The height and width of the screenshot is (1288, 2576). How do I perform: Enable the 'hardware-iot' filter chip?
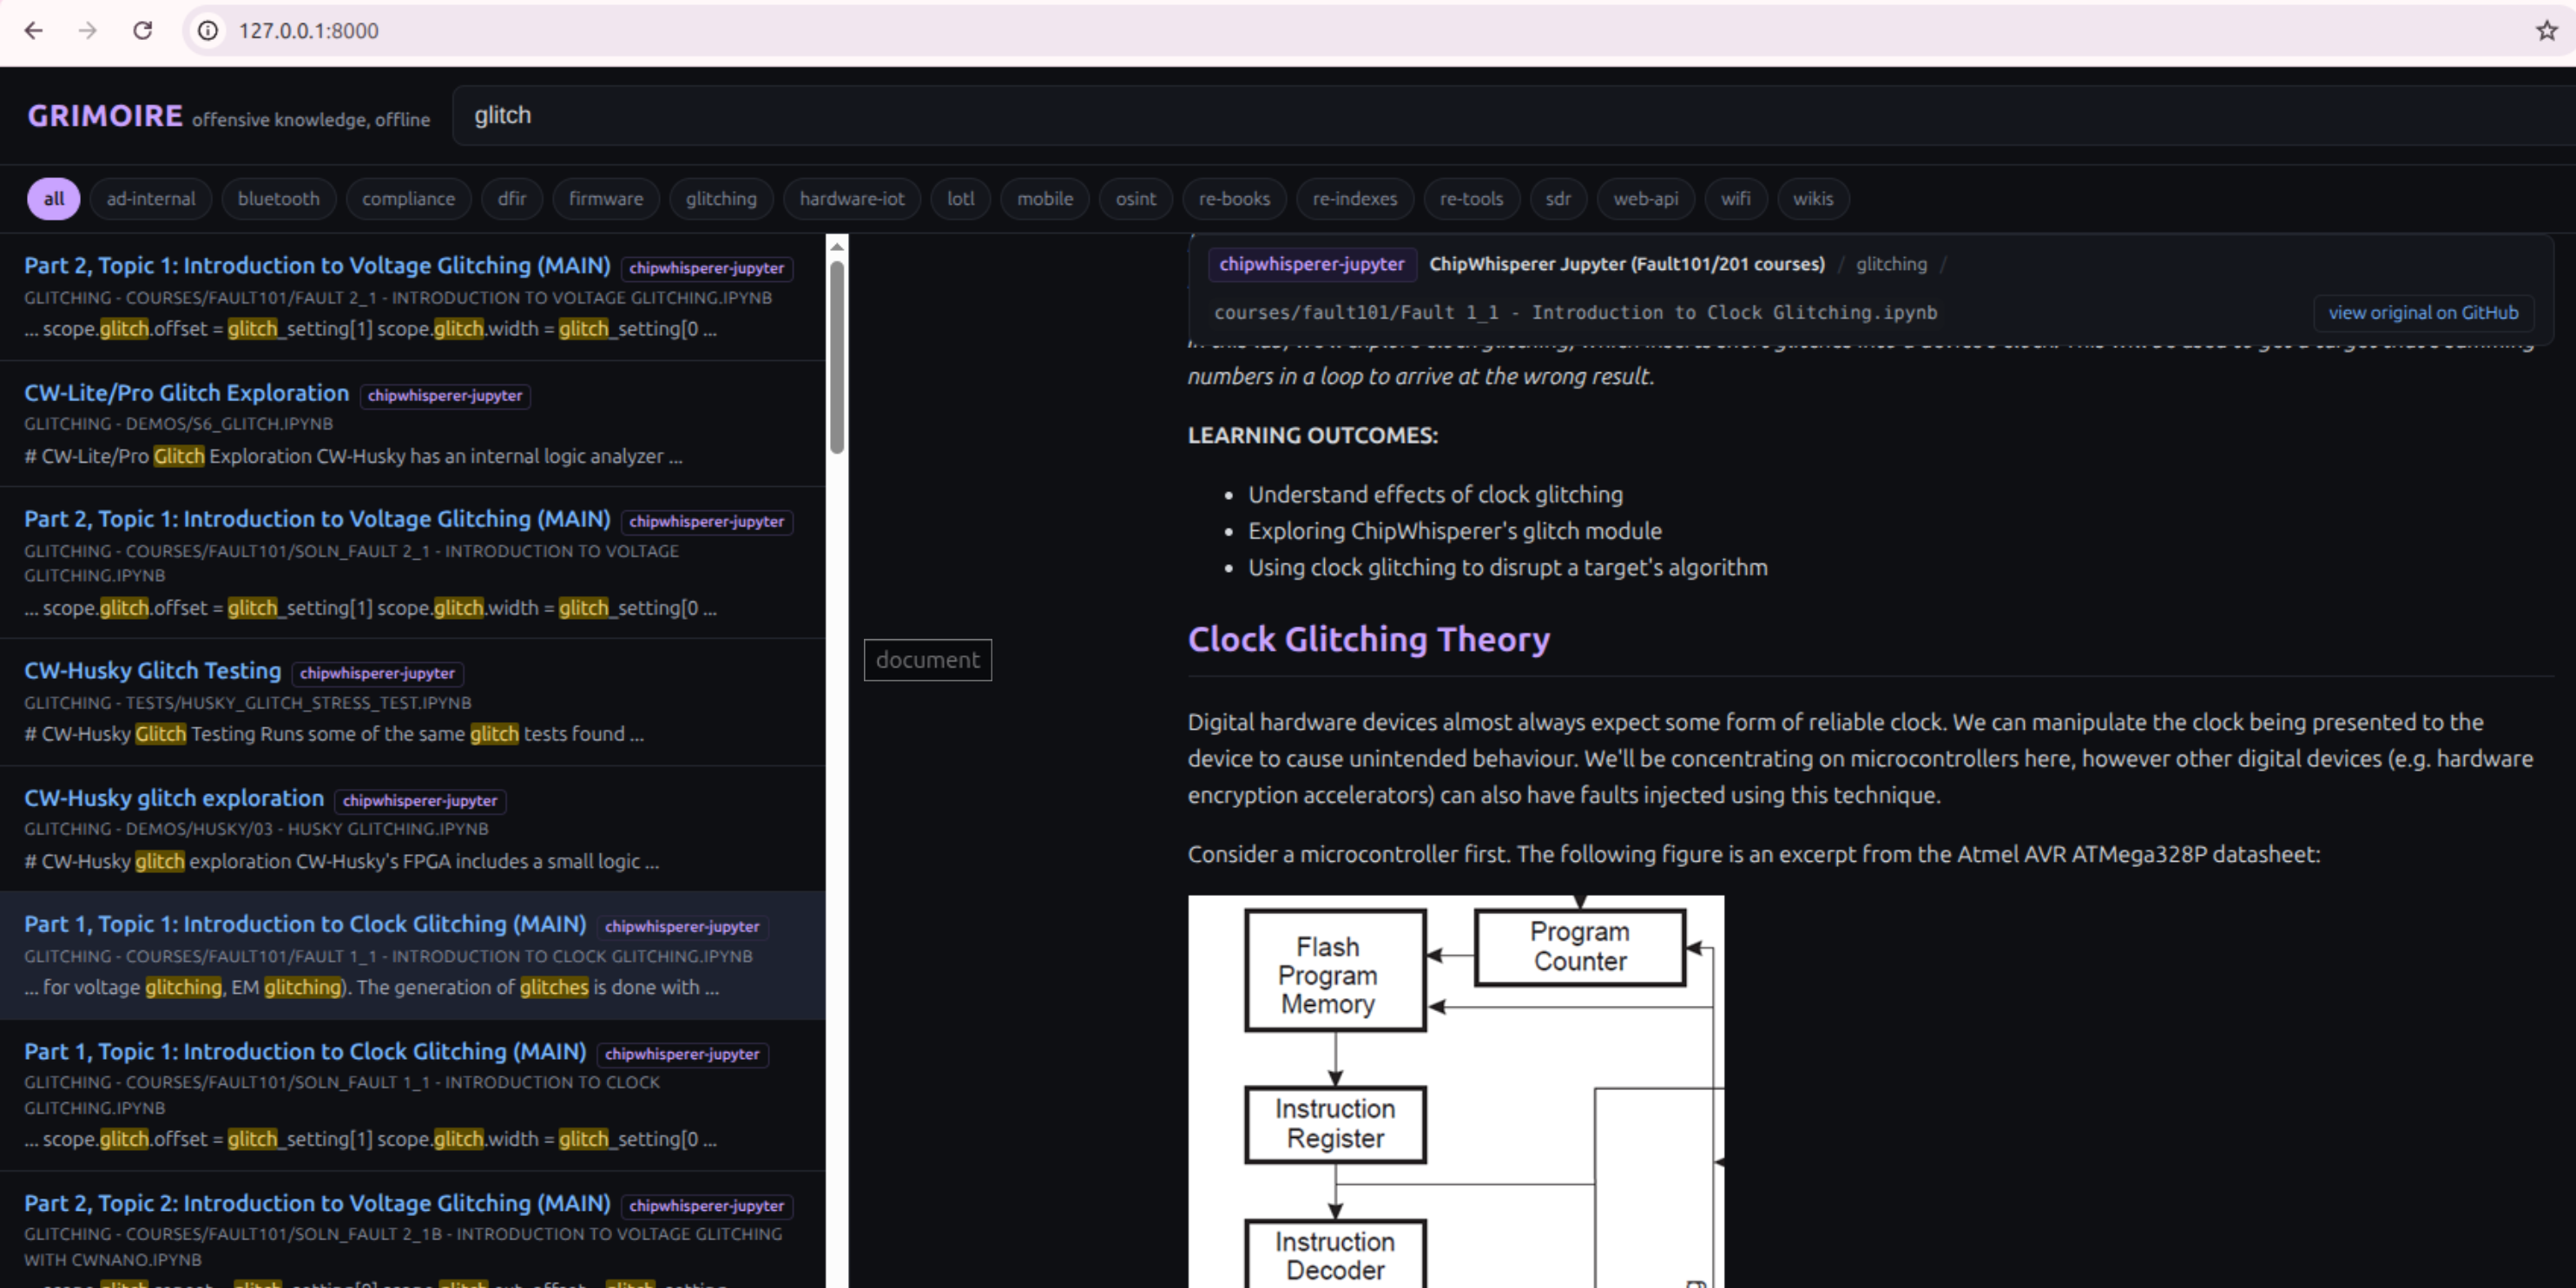852,198
